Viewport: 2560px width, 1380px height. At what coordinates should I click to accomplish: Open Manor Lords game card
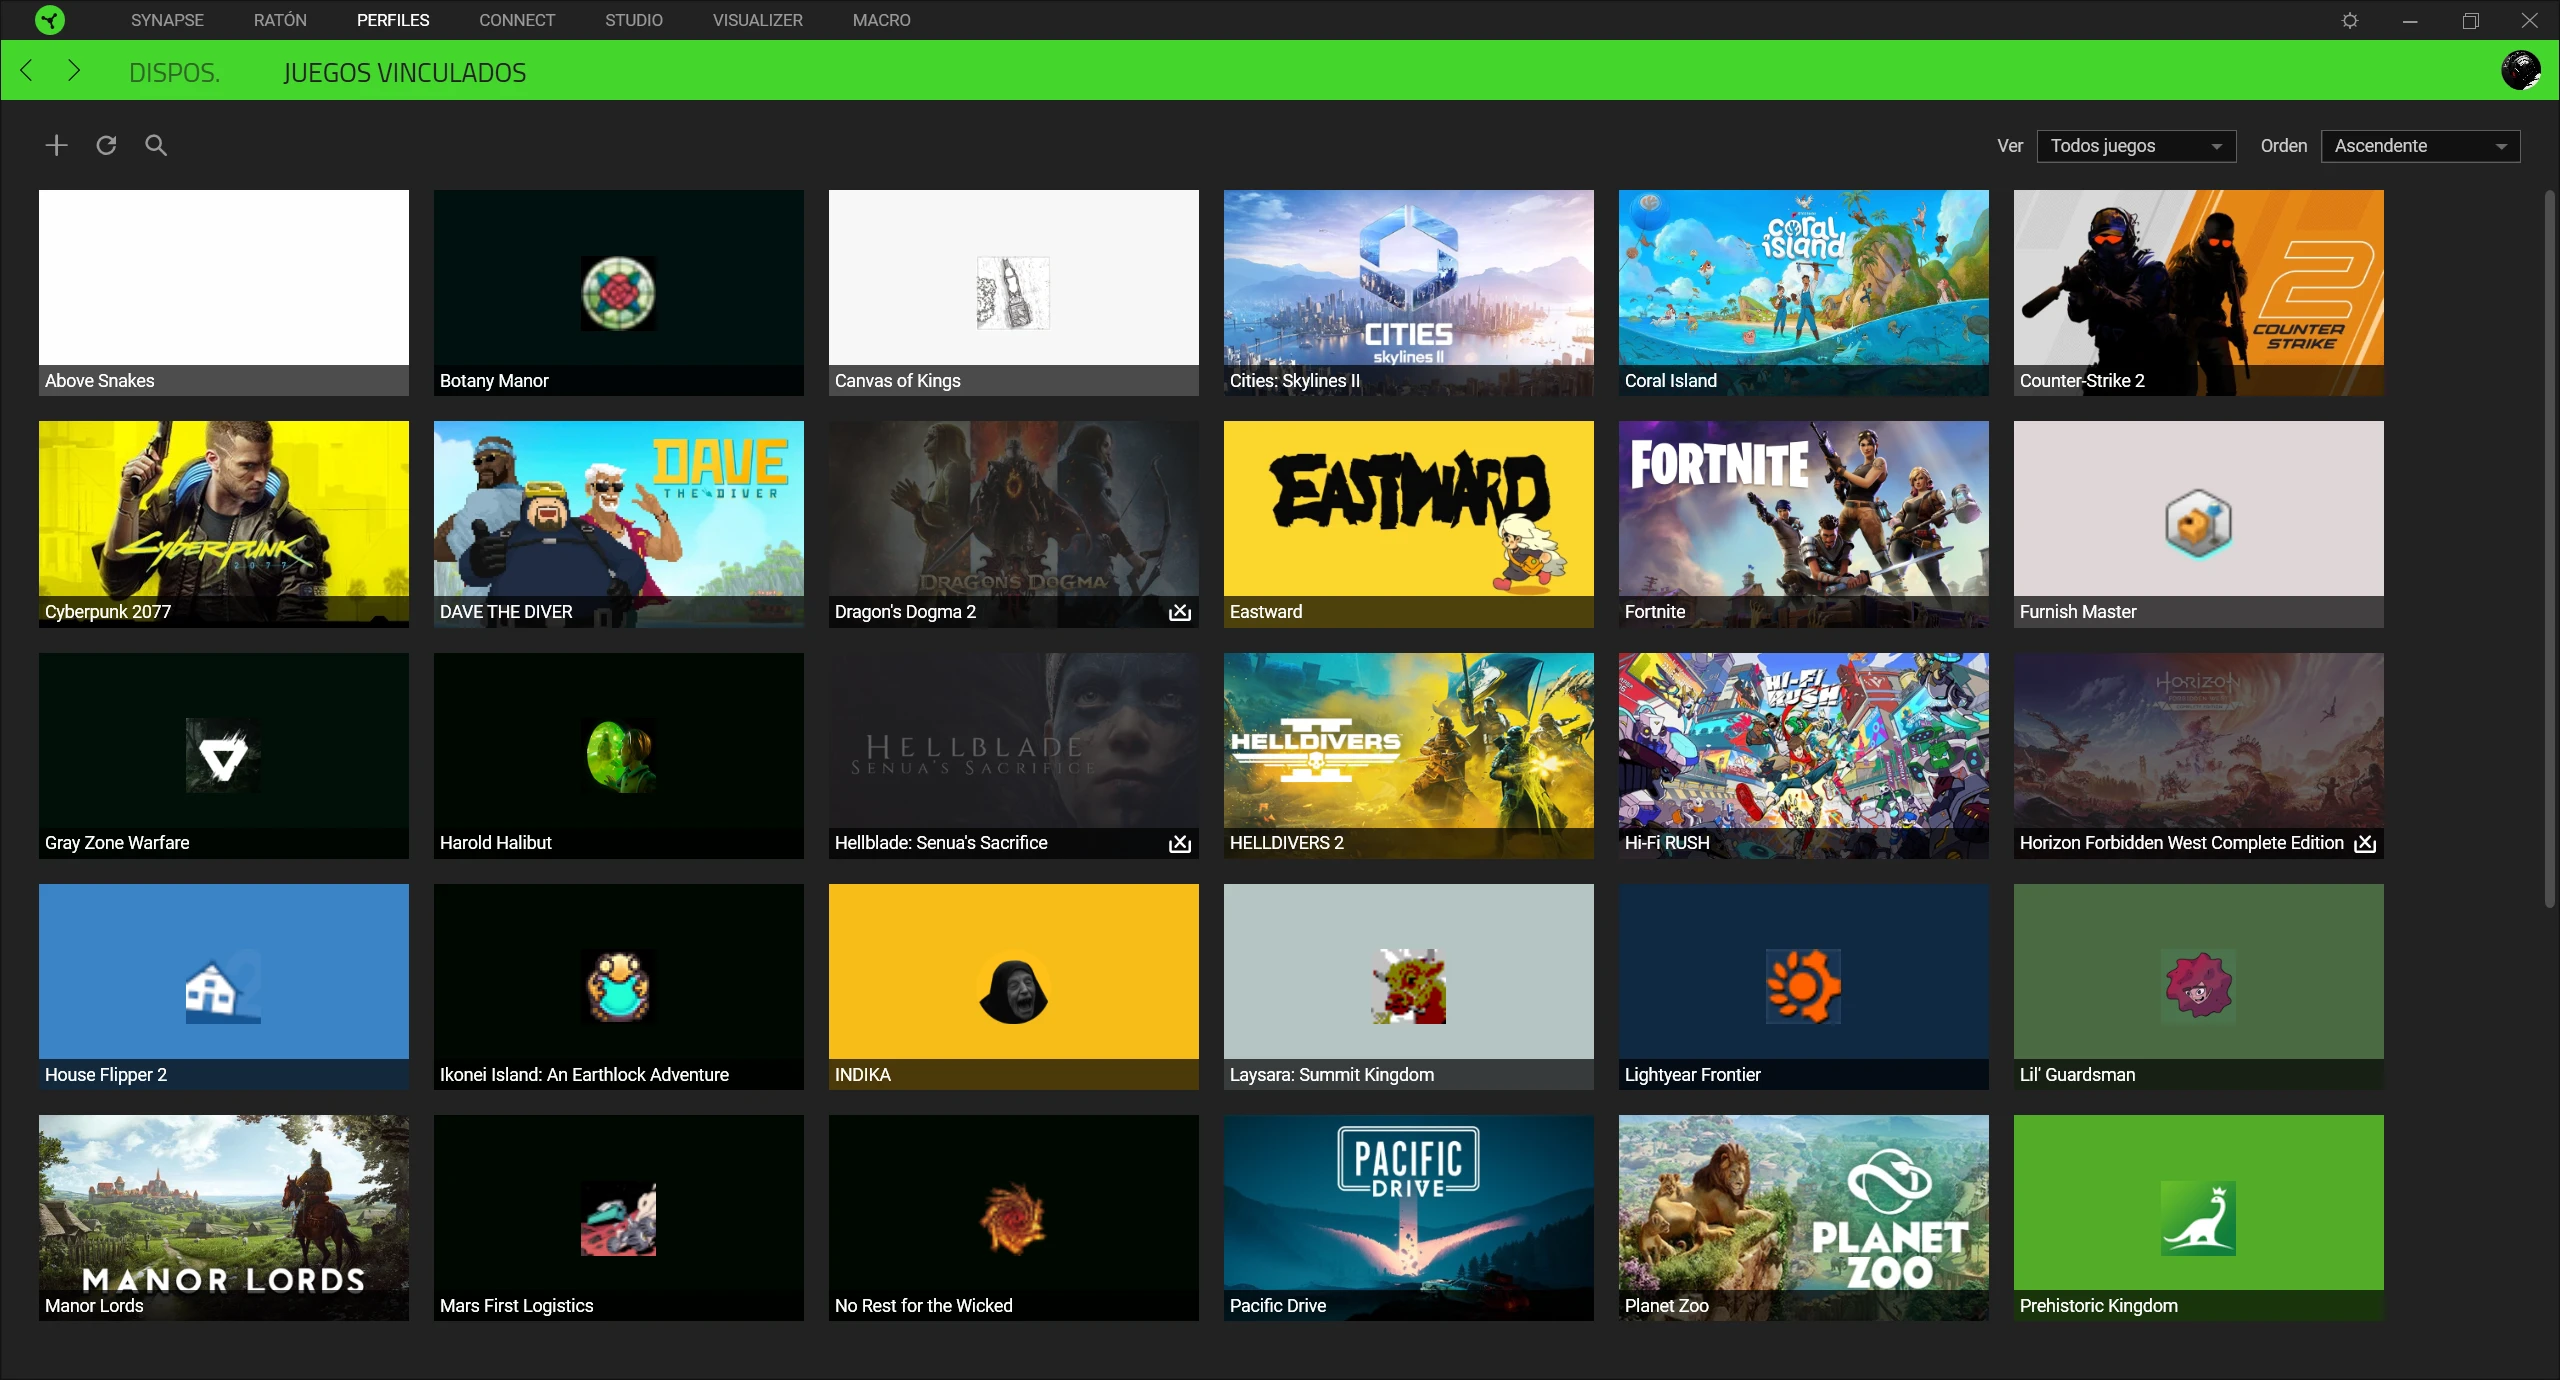tap(223, 1218)
